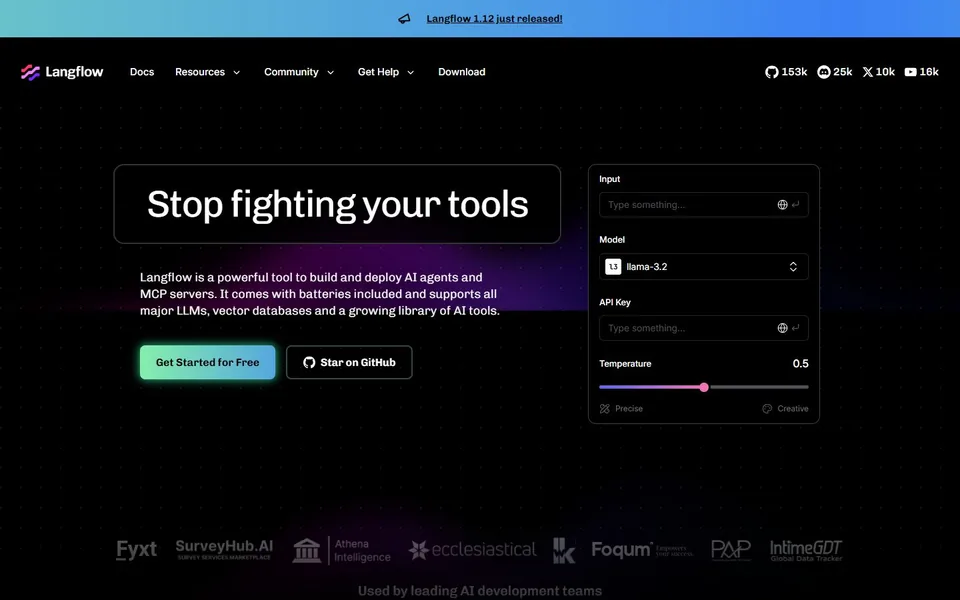Go to the Download page
This screenshot has height=600, width=960.
pos(462,72)
